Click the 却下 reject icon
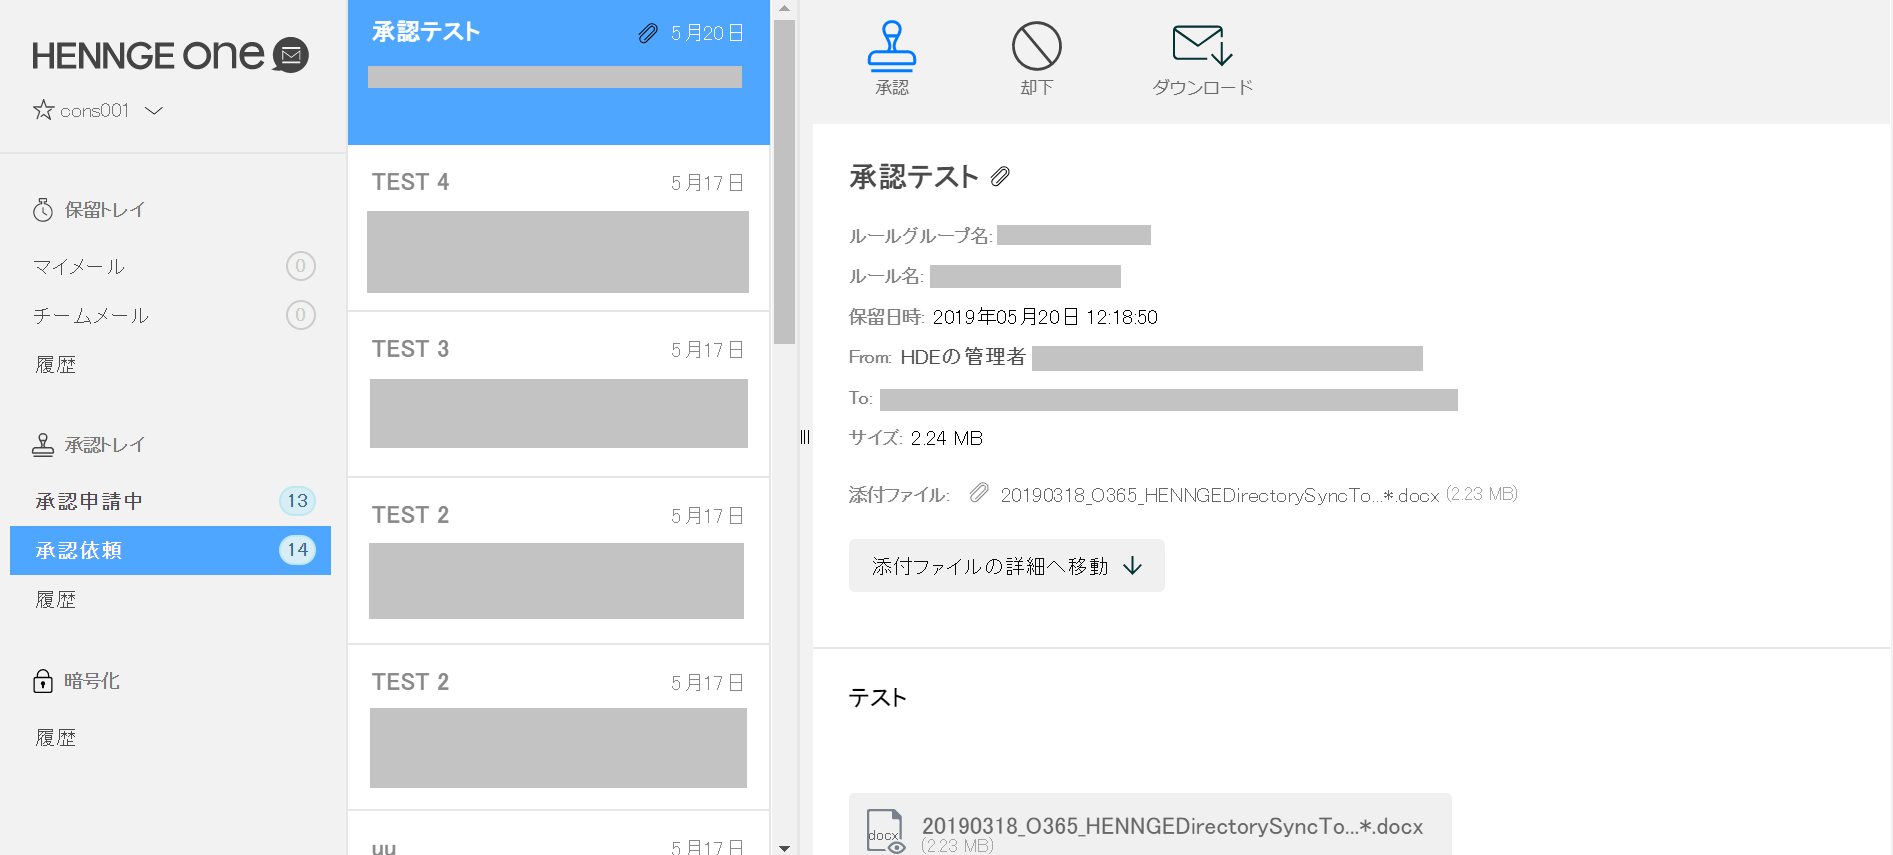 1036,45
